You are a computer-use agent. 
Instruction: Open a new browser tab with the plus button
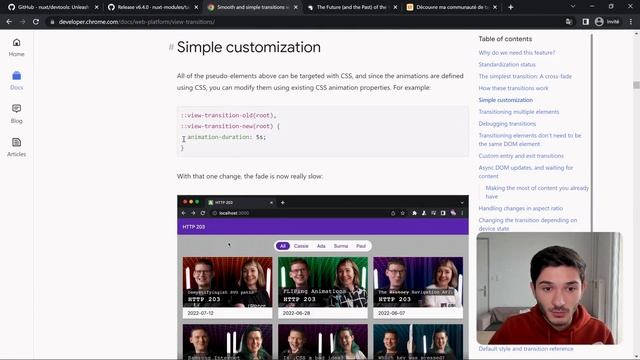pos(511,7)
